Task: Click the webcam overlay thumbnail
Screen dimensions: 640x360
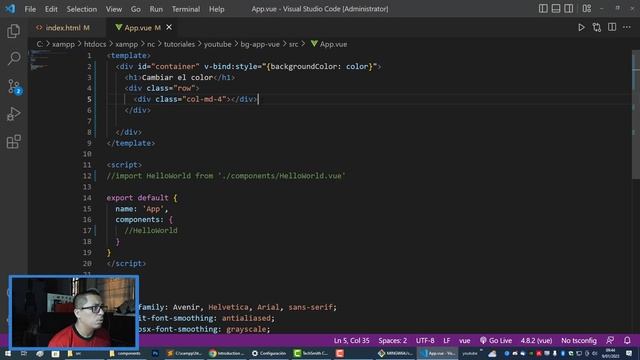Action: [x=74, y=312]
